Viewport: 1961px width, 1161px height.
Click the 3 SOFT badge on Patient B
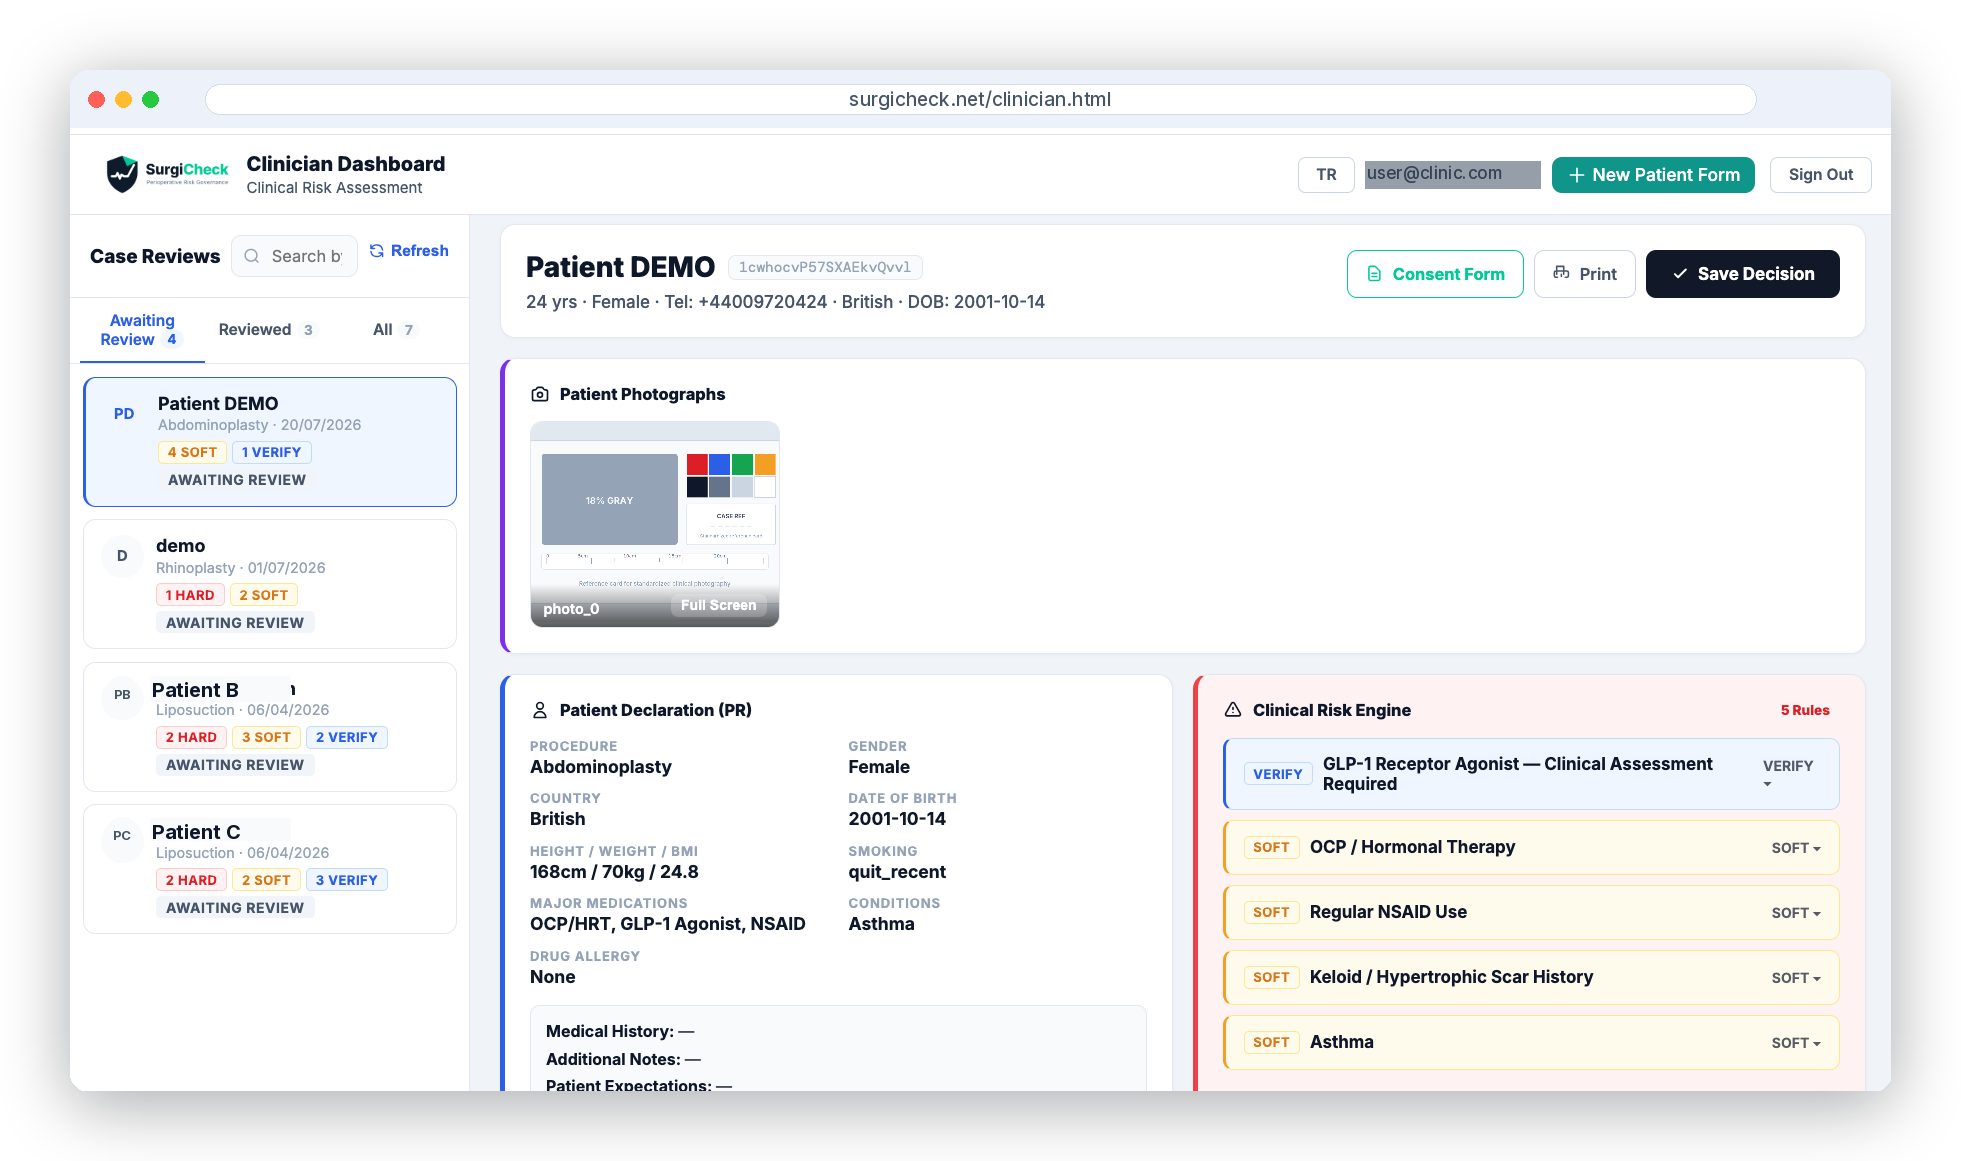point(266,737)
